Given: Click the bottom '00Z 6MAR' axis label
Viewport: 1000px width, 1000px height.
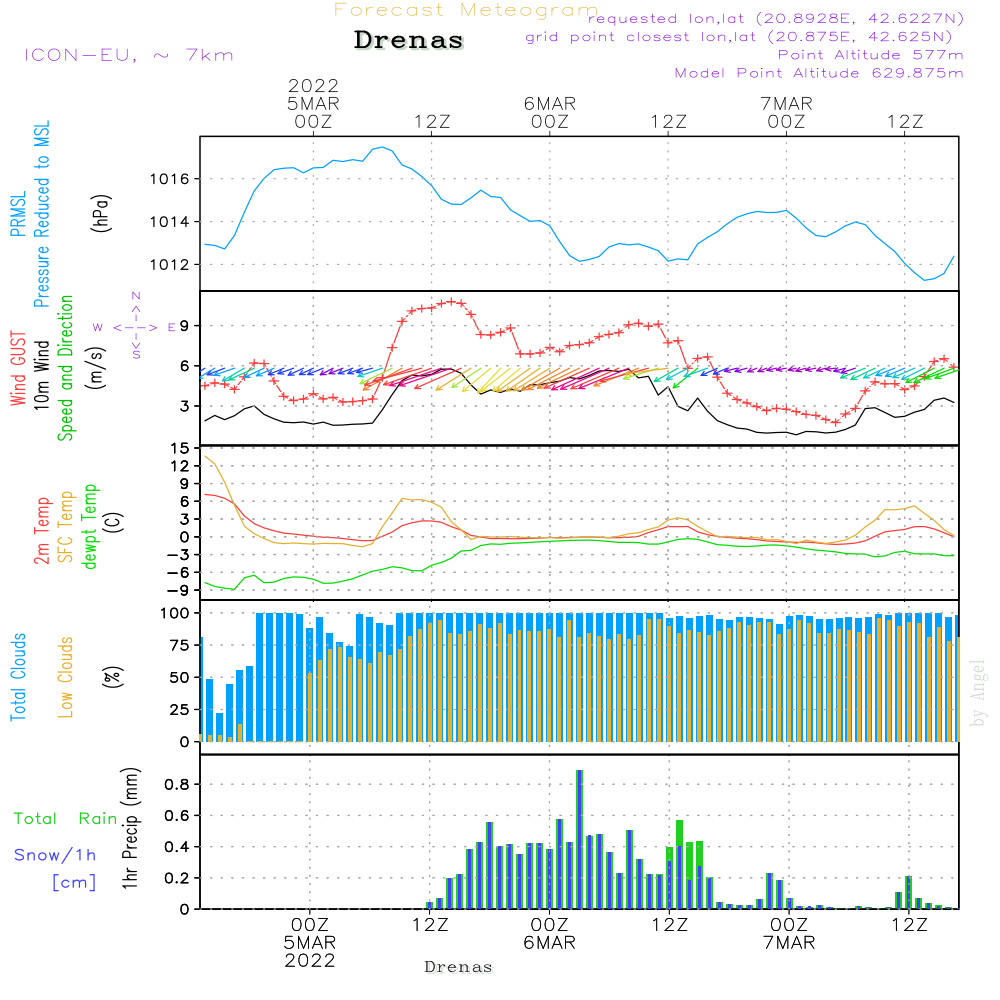Looking at the screenshot, I should [x=549, y=934].
